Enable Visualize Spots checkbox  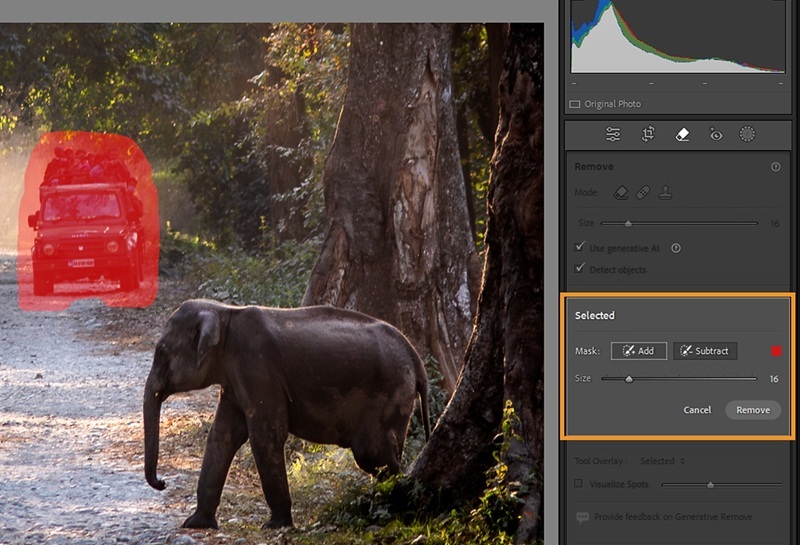coord(578,483)
